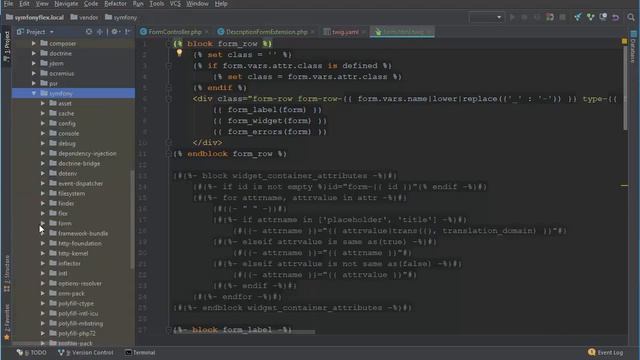Click the editor vertical scrollbar thumb

[625, 88]
